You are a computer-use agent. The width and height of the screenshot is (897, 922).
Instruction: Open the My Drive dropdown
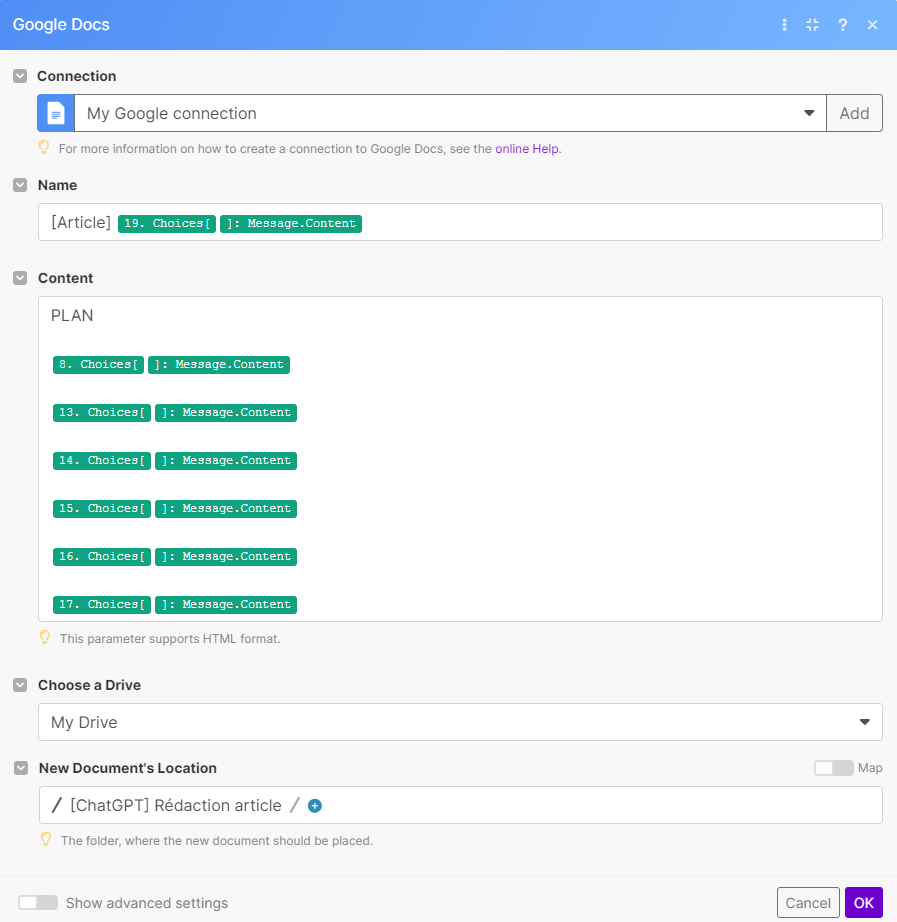pyautogui.click(x=460, y=722)
